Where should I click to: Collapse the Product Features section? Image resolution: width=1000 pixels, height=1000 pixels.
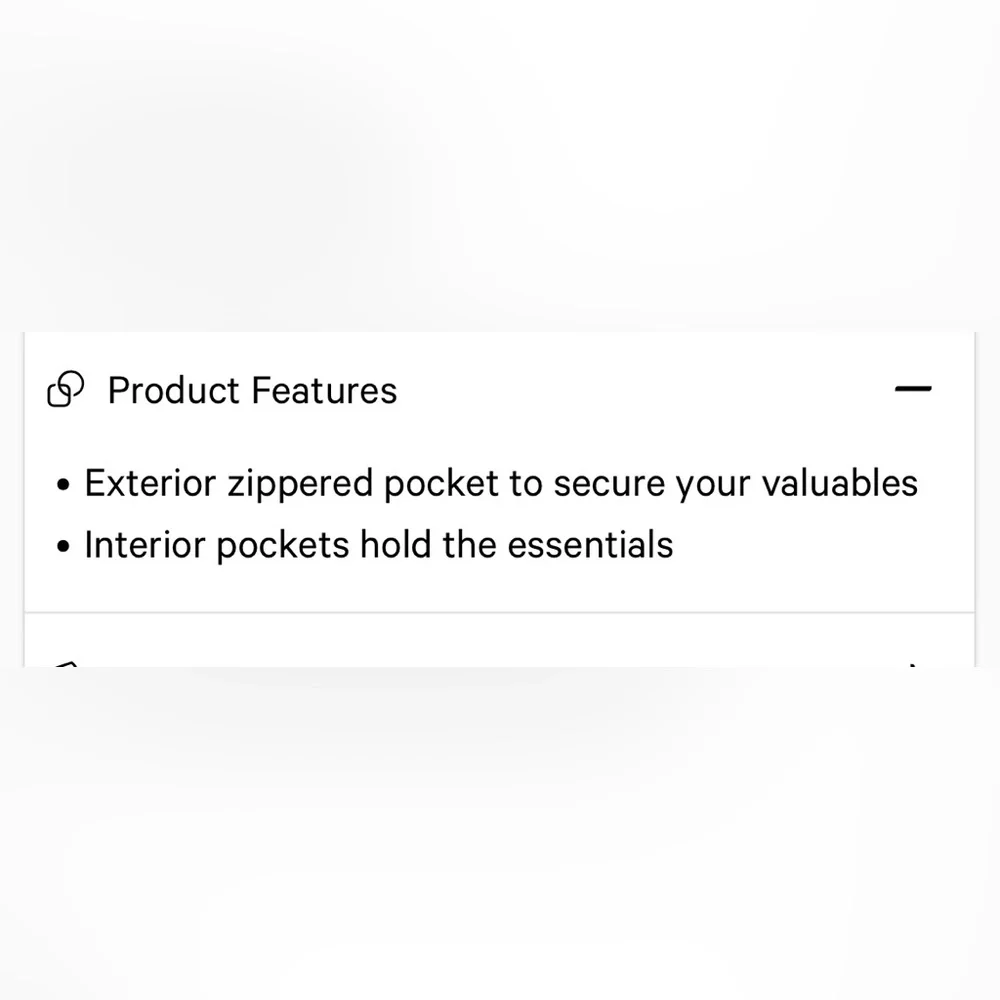912,389
